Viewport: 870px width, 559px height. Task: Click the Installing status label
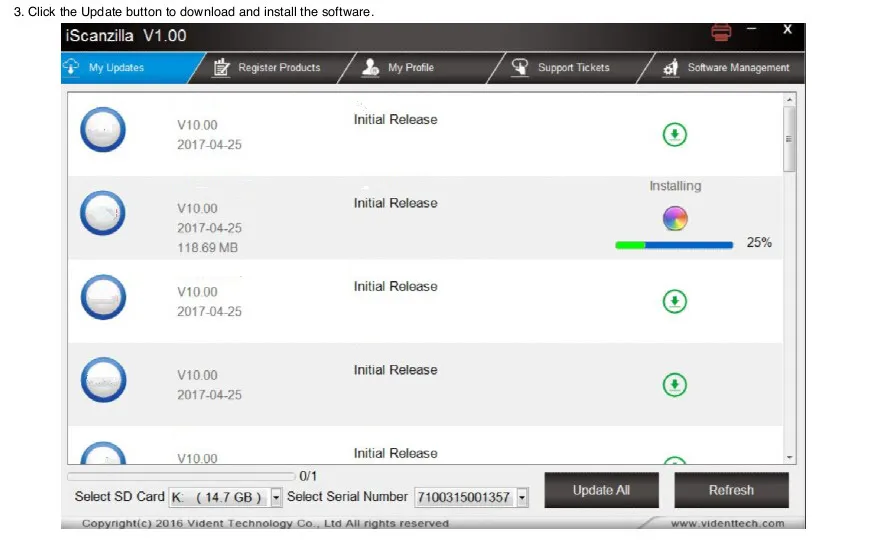click(675, 186)
